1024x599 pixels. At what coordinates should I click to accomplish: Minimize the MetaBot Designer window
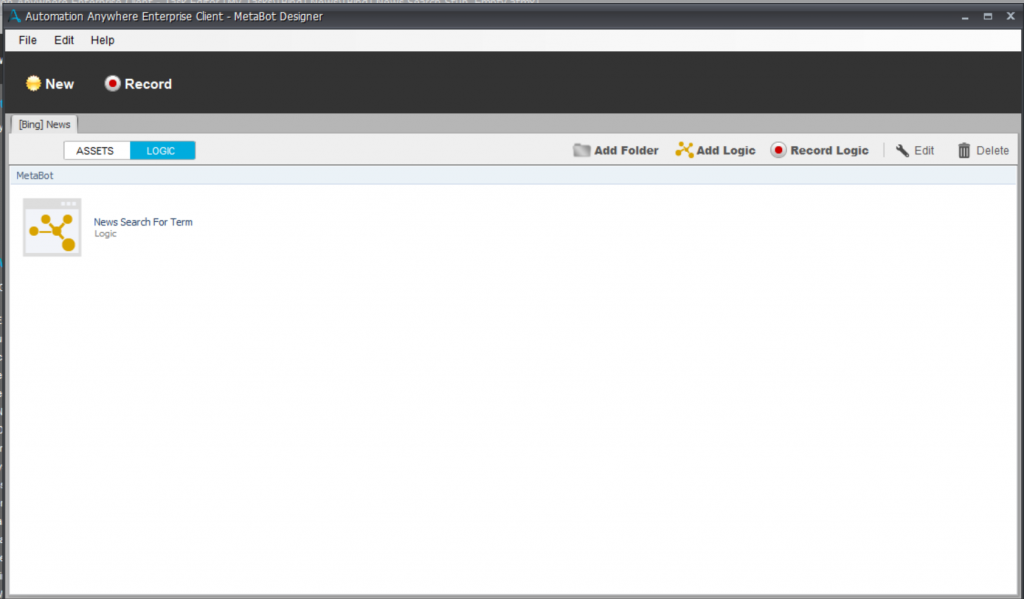coord(965,17)
